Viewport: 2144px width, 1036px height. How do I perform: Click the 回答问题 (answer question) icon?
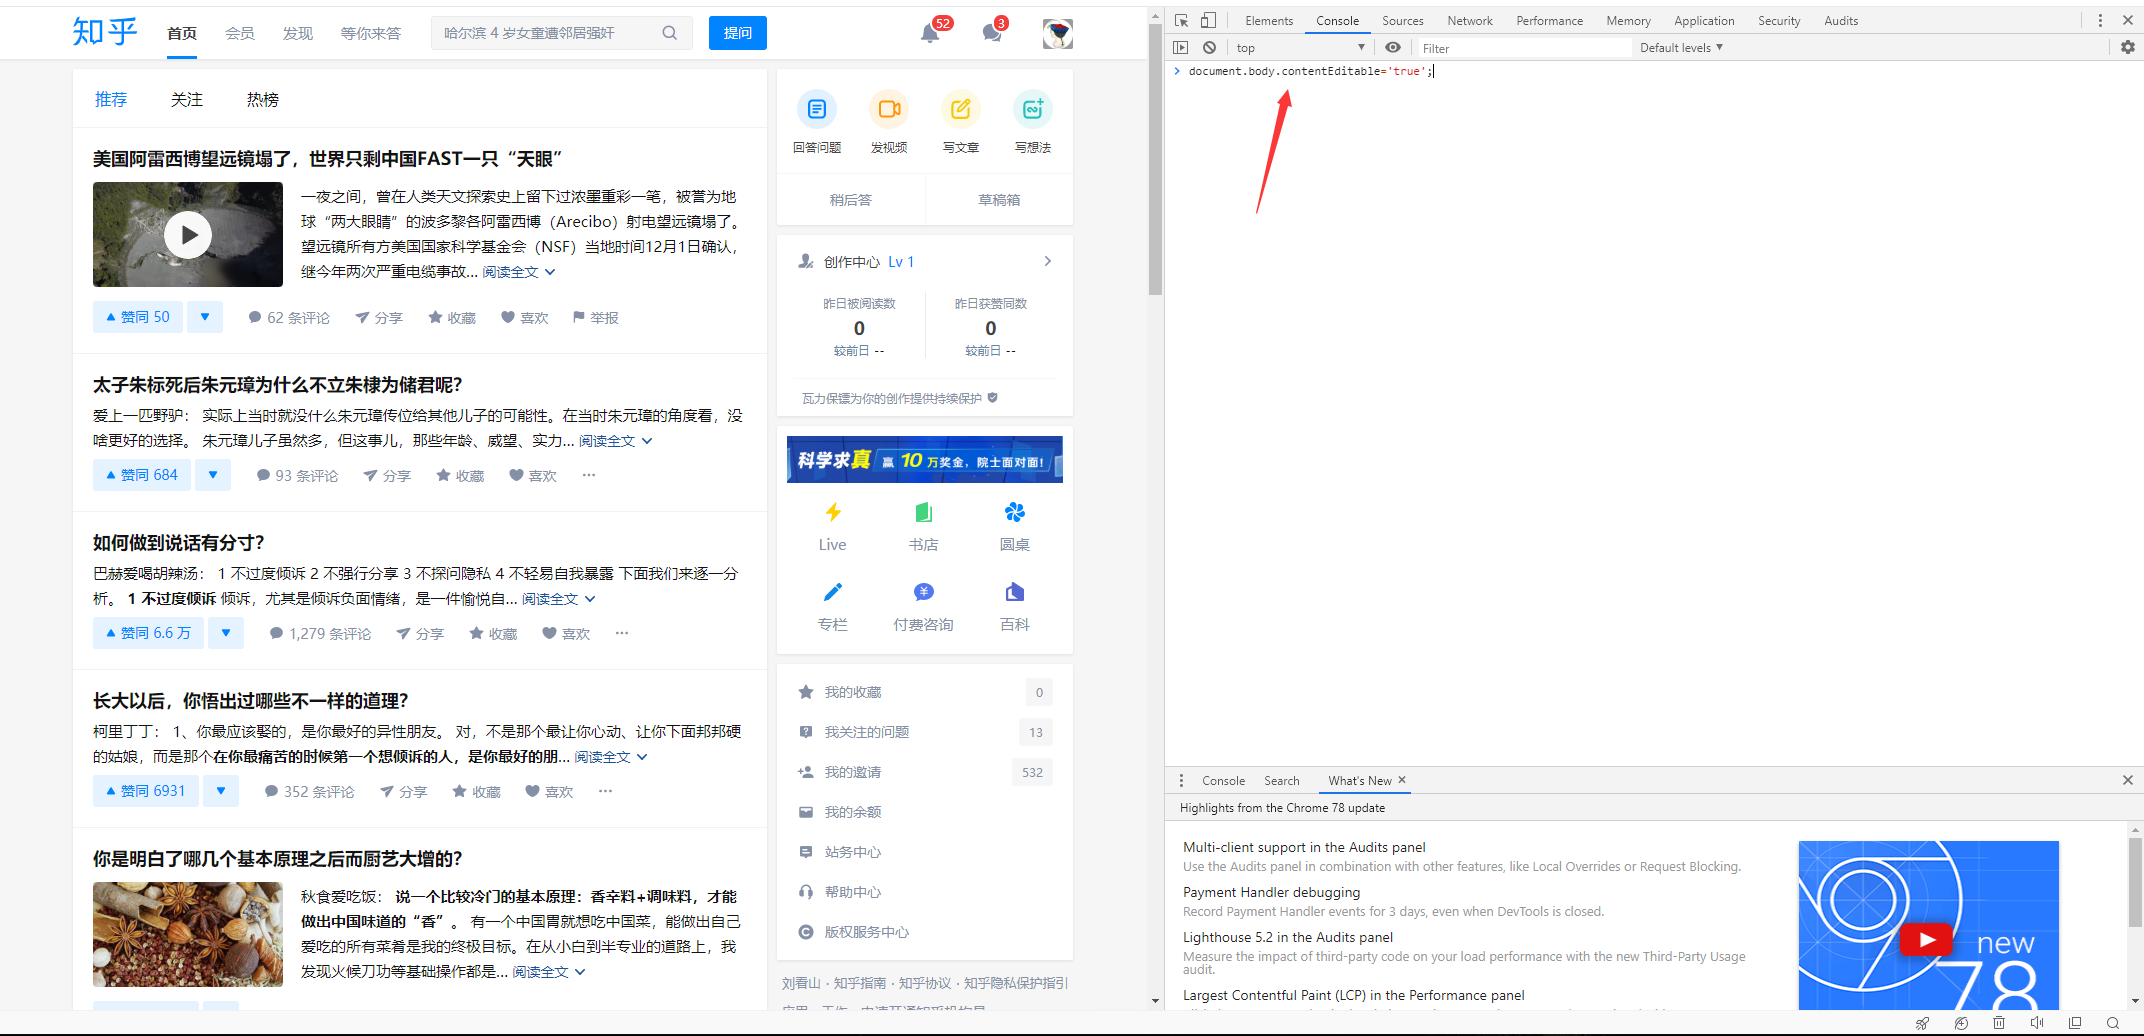(x=817, y=110)
